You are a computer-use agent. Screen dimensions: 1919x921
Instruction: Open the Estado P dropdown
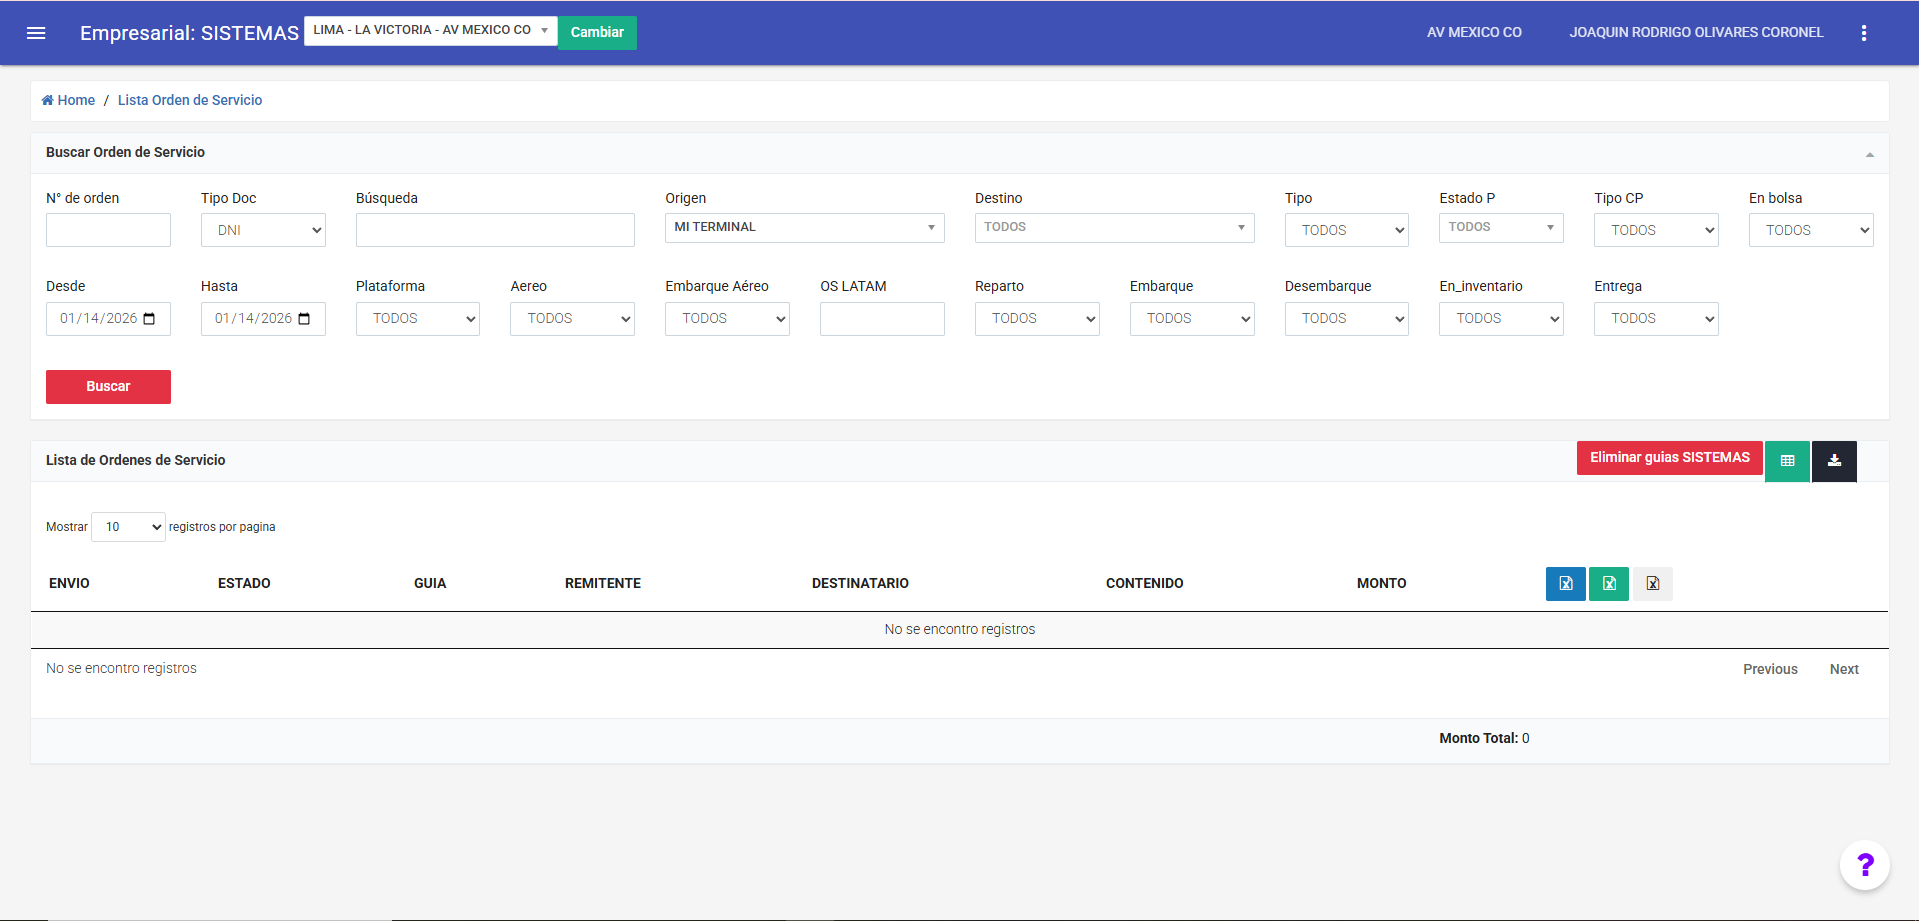coord(1500,228)
